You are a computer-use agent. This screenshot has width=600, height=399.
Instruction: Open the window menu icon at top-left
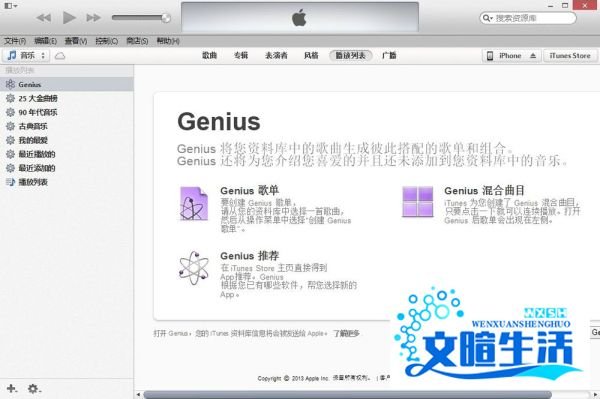pos(10,5)
